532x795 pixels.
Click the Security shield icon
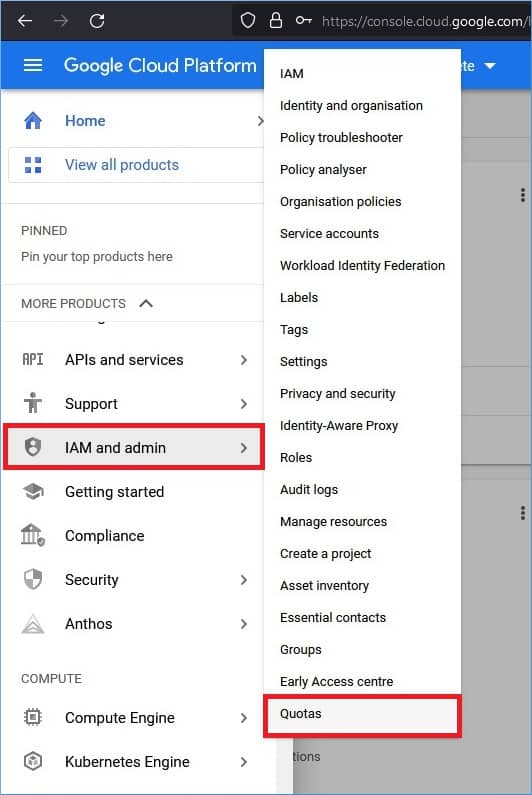(33, 579)
